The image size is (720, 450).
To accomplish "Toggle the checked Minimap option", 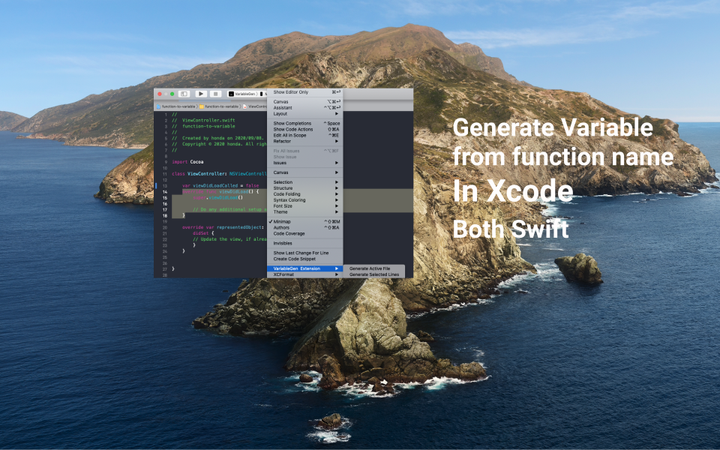I will 305,221.
